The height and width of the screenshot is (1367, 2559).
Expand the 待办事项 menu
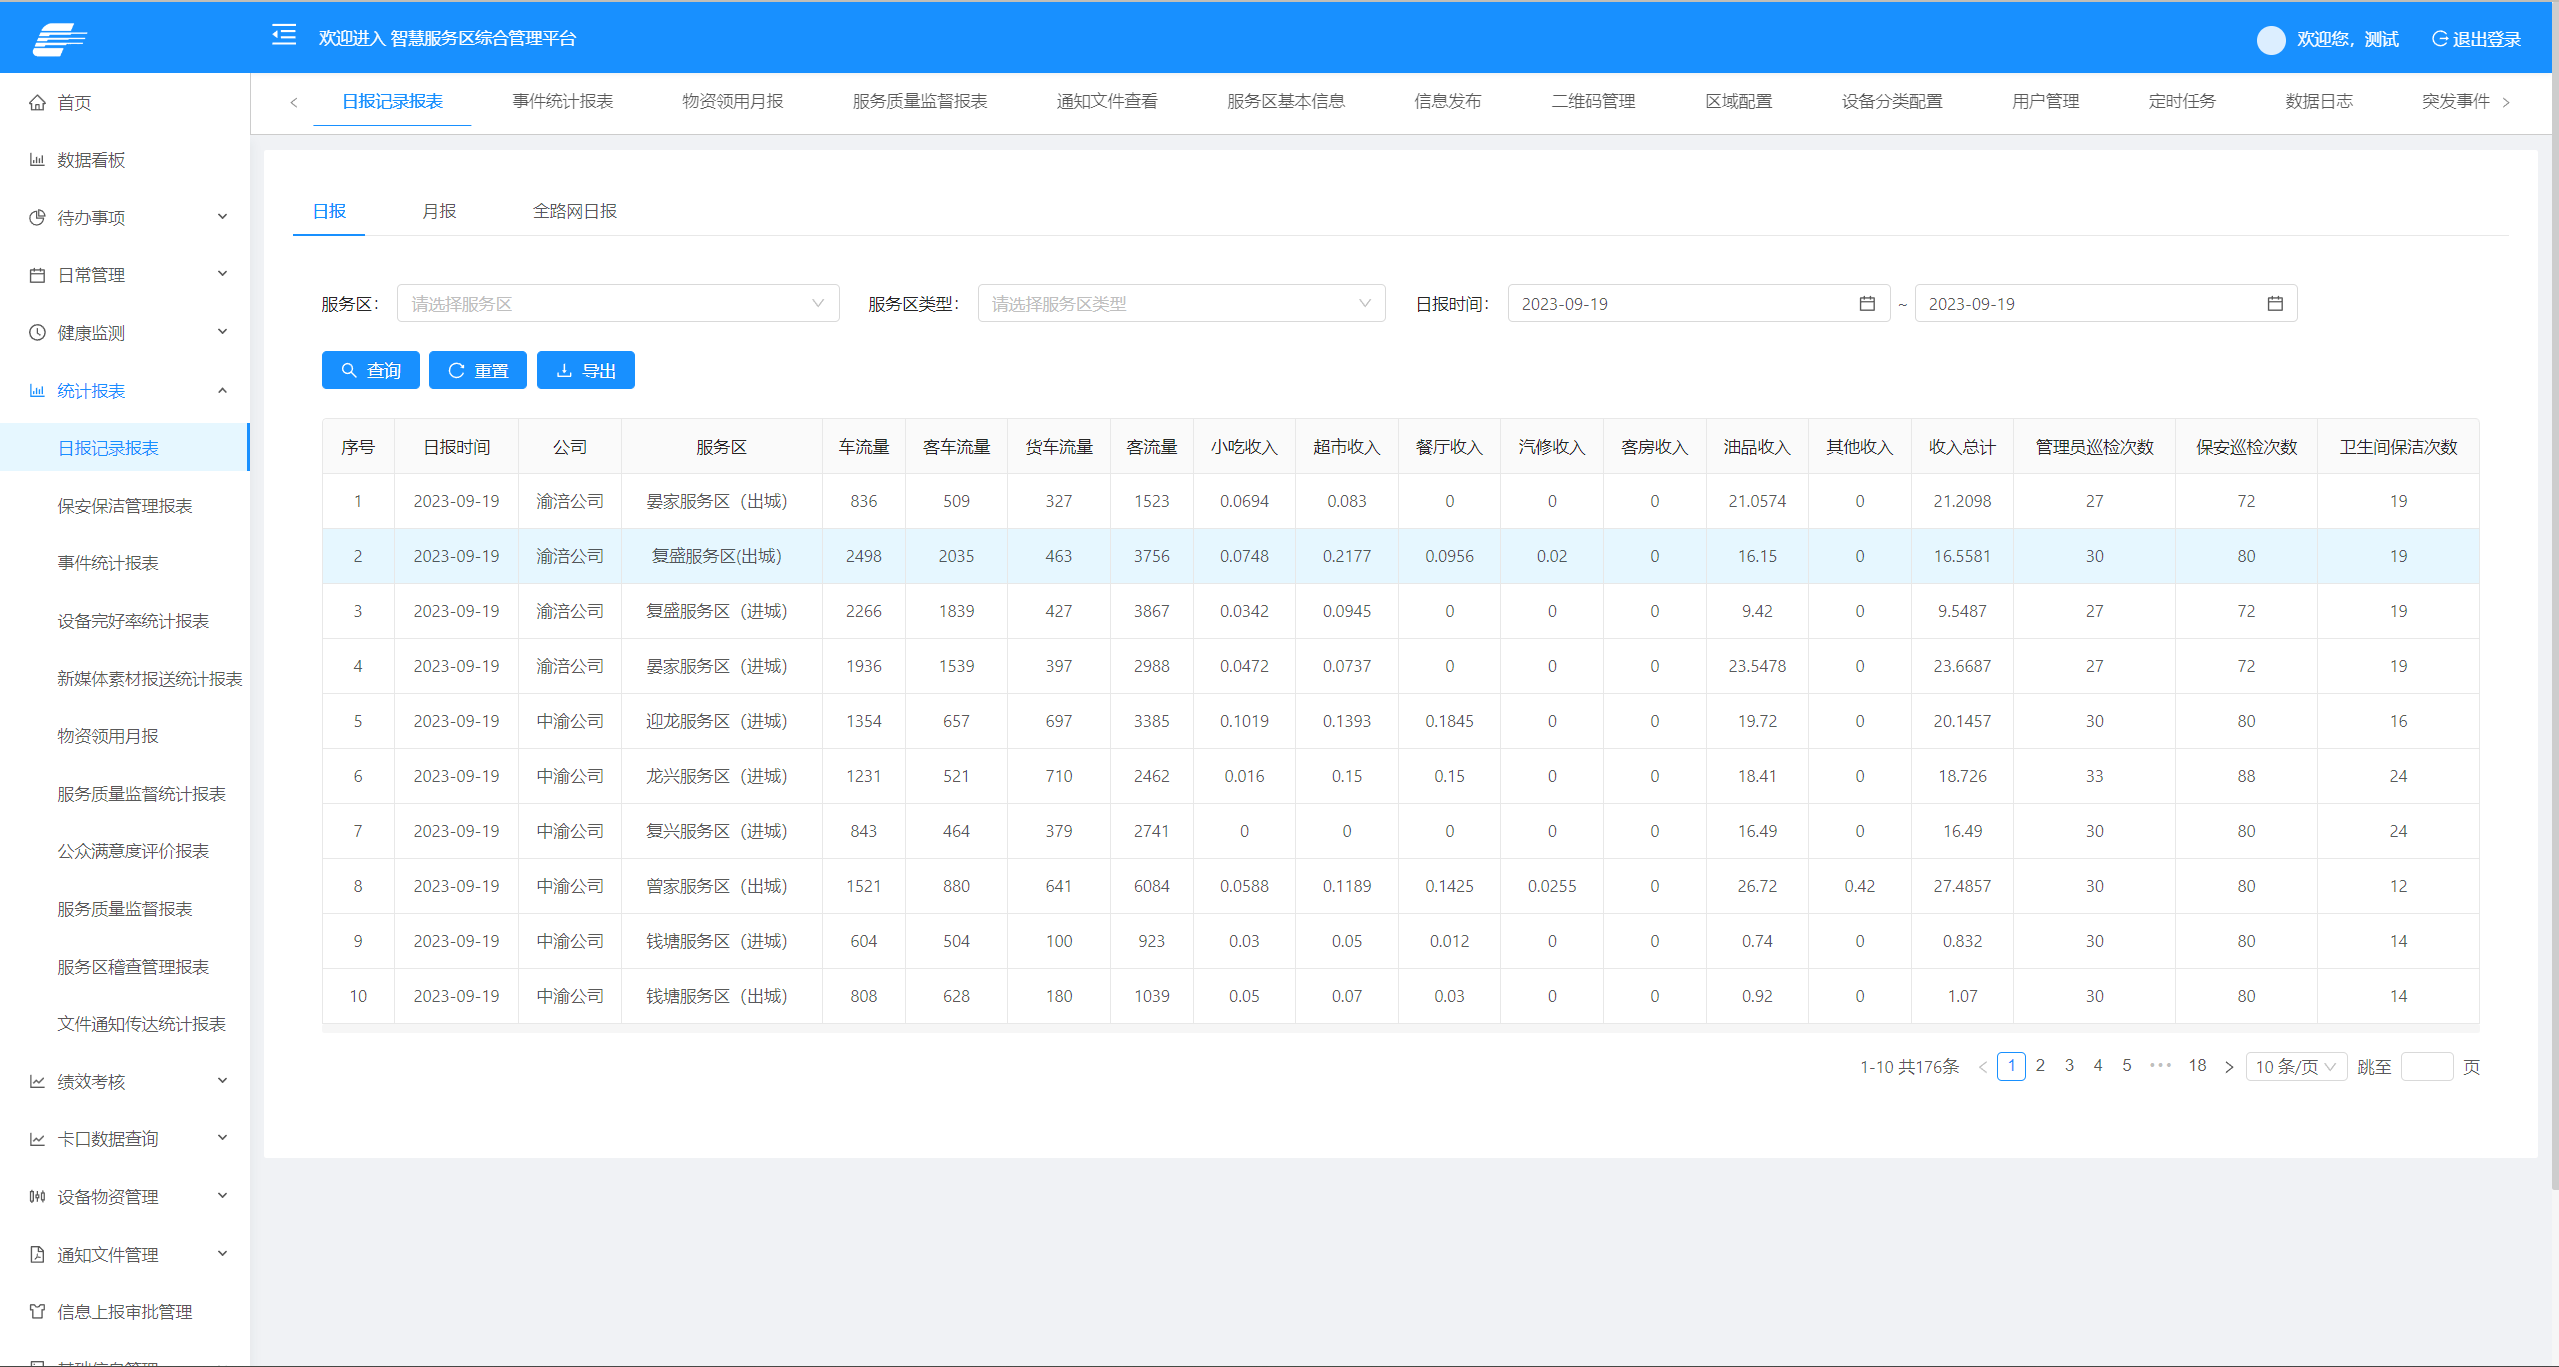125,217
